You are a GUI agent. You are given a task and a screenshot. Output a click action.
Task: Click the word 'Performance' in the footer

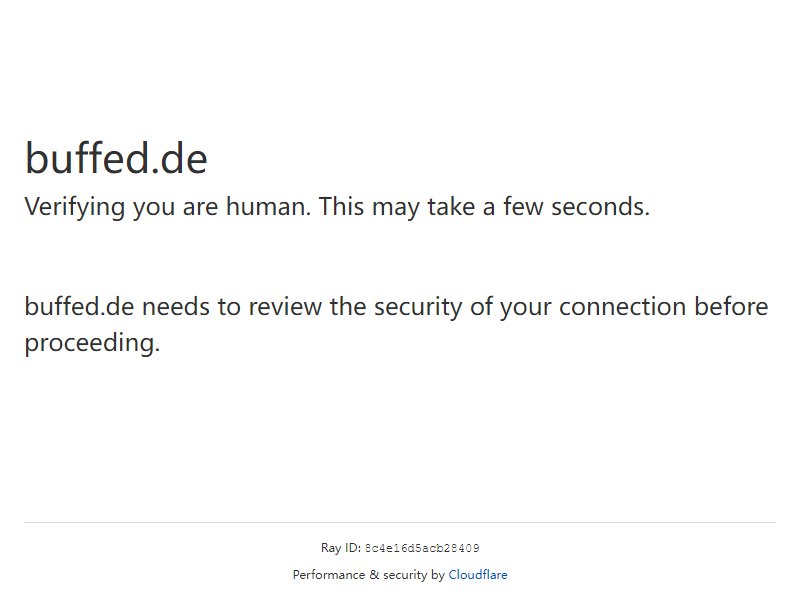tap(329, 575)
